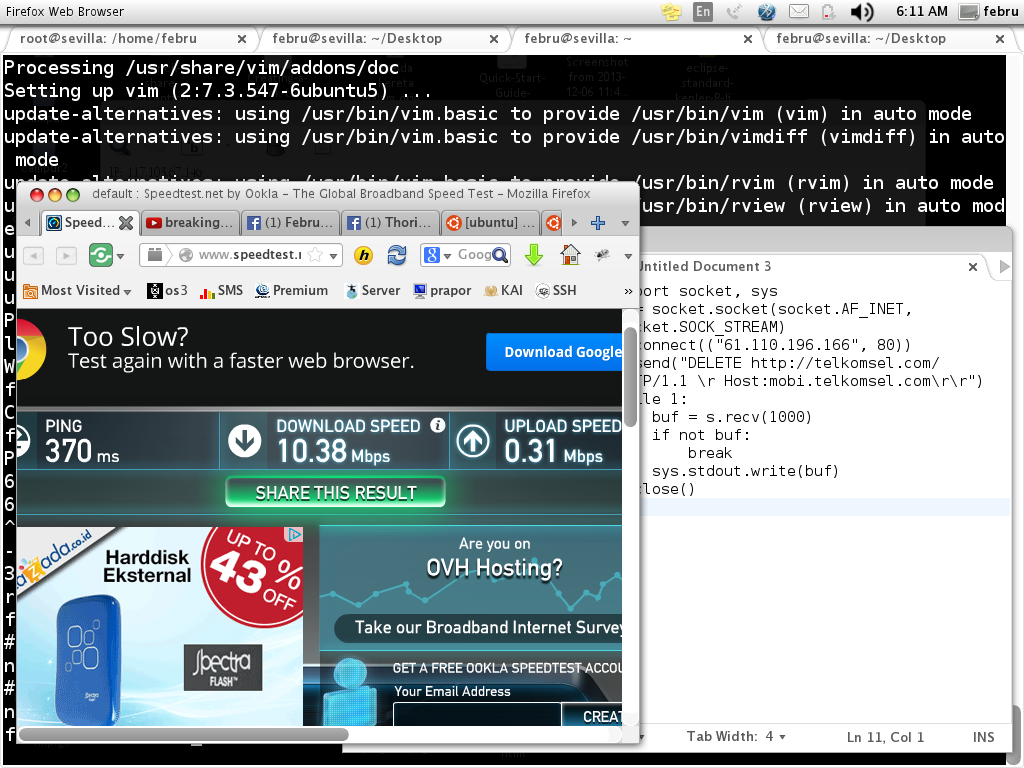Open the mail envelope indicator
This screenshot has height=768, width=1024.
click(x=799, y=12)
